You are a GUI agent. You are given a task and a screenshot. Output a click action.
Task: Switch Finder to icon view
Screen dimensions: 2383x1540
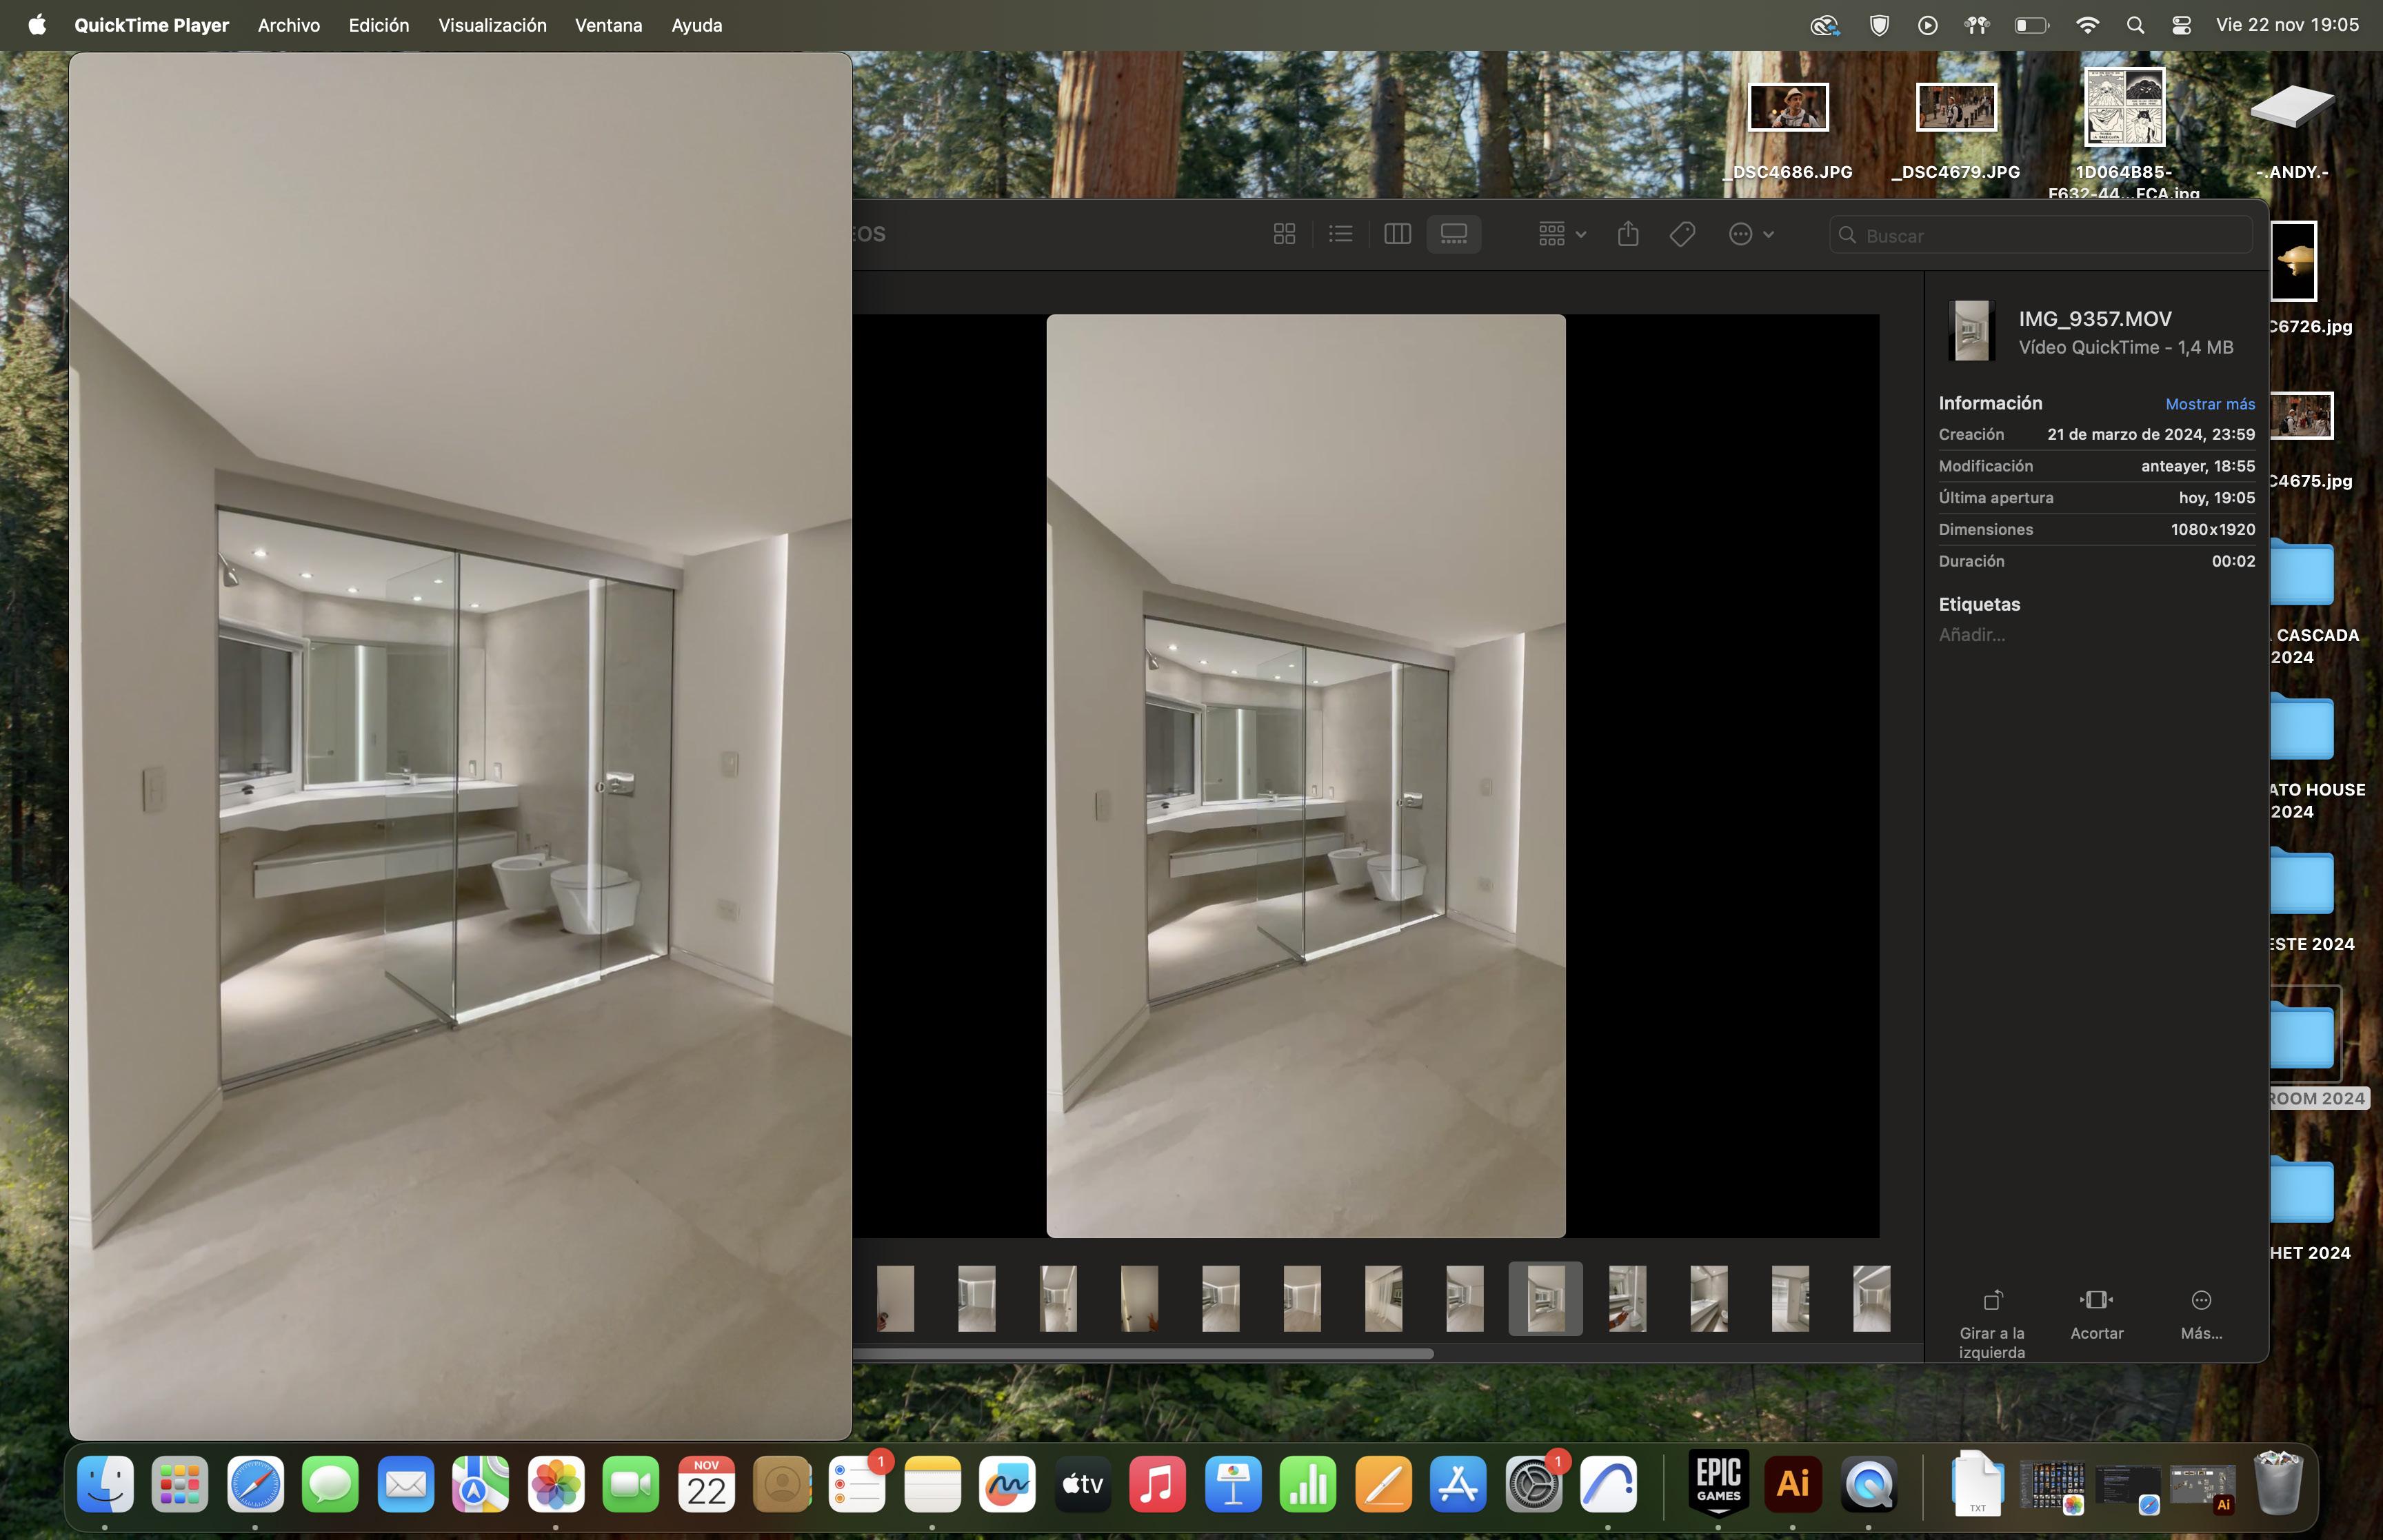click(x=1284, y=234)
